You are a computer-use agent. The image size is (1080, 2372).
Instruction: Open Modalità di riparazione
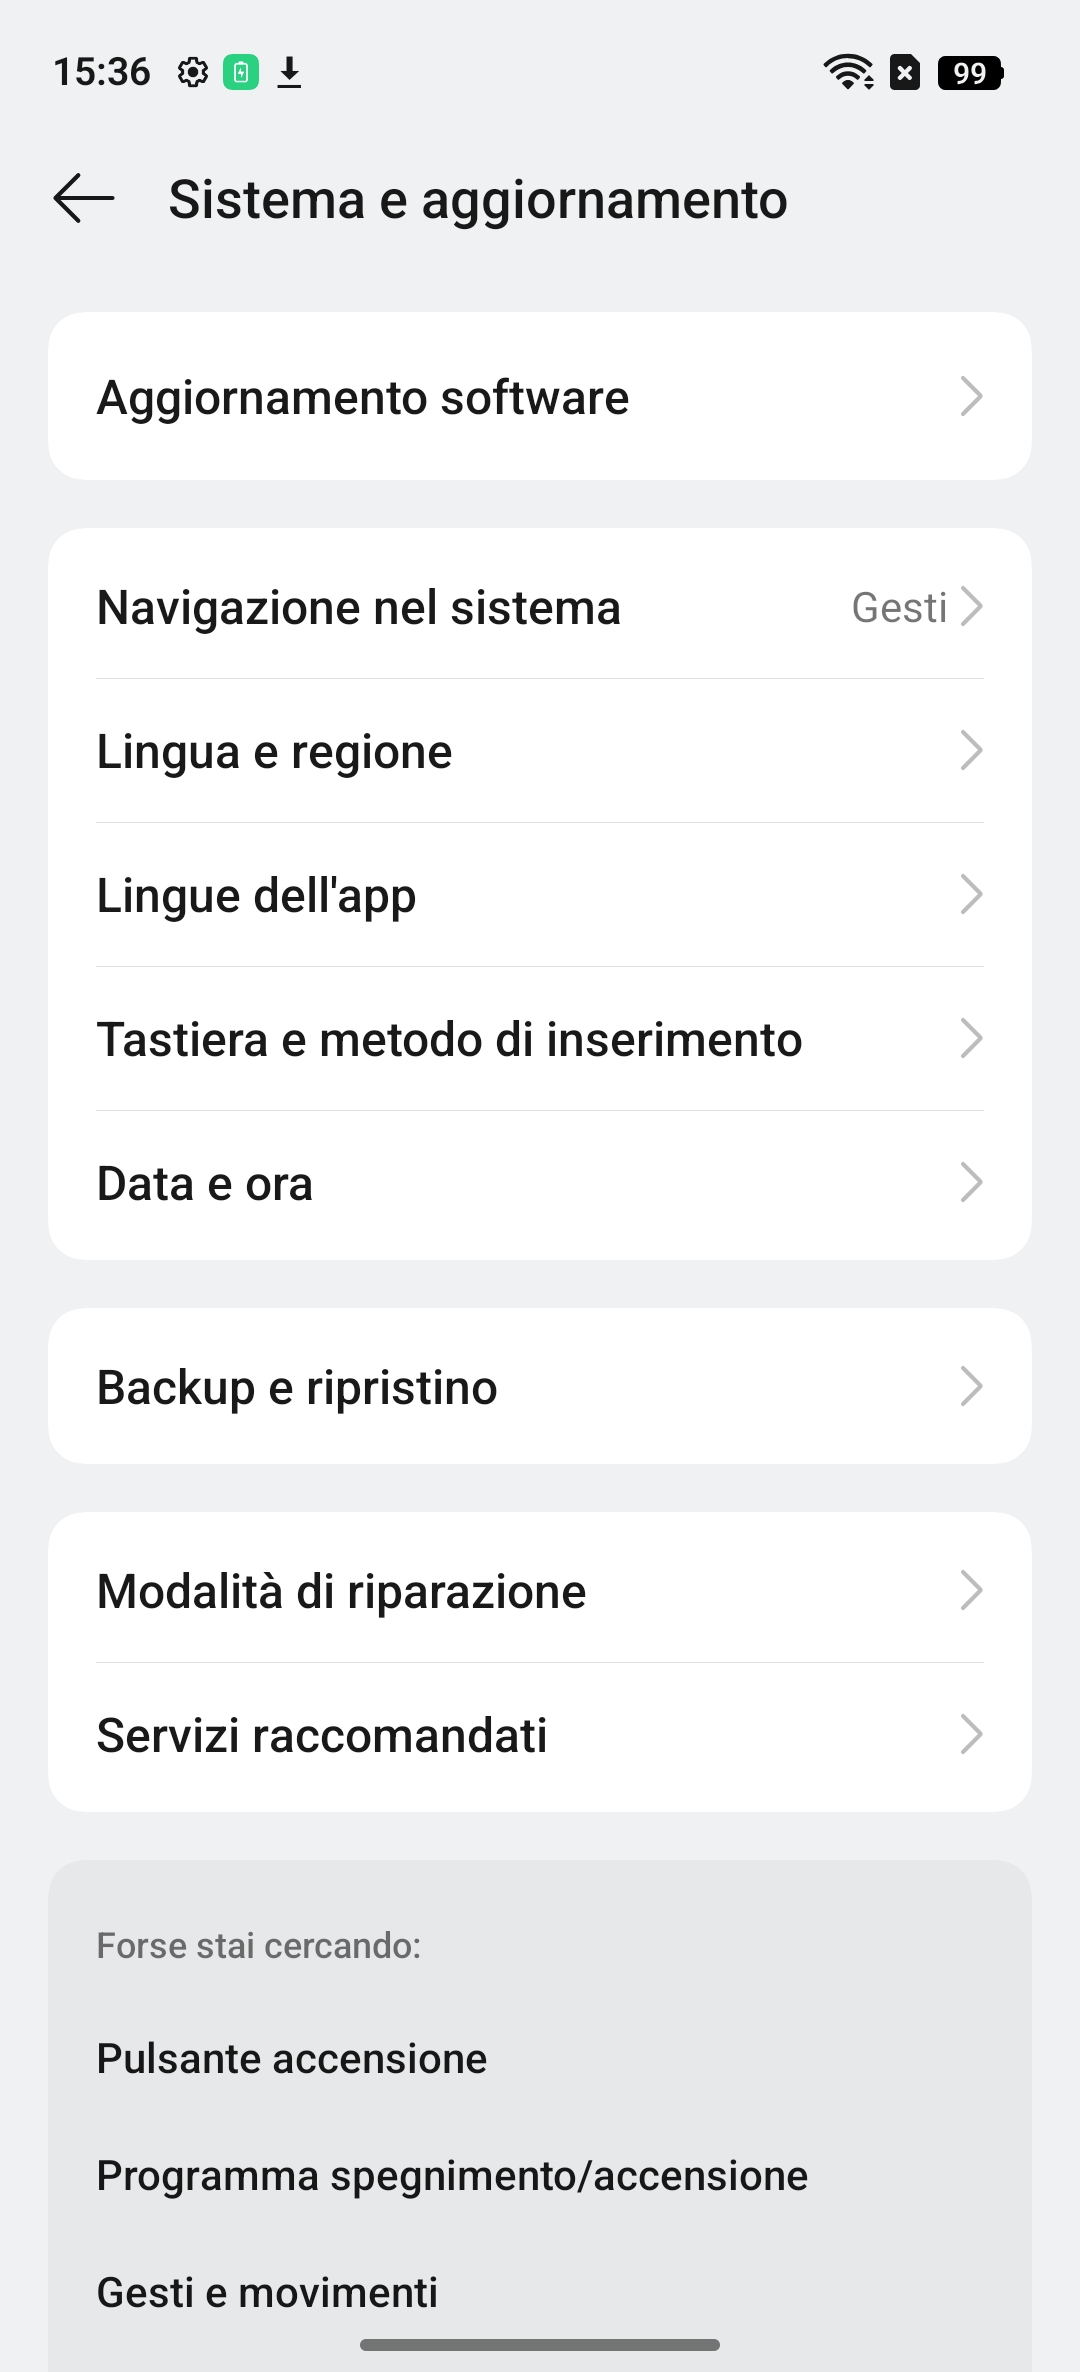click(540, 1591)
